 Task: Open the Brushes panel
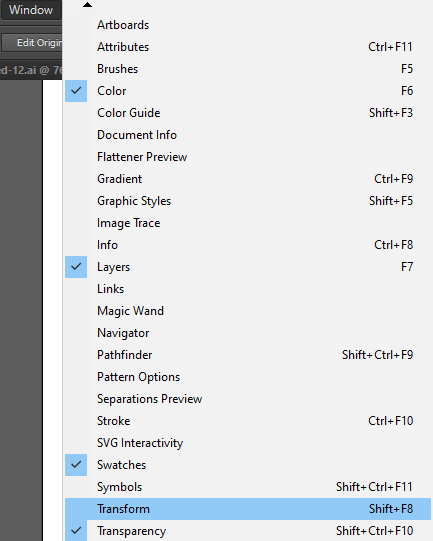(248, 69)
